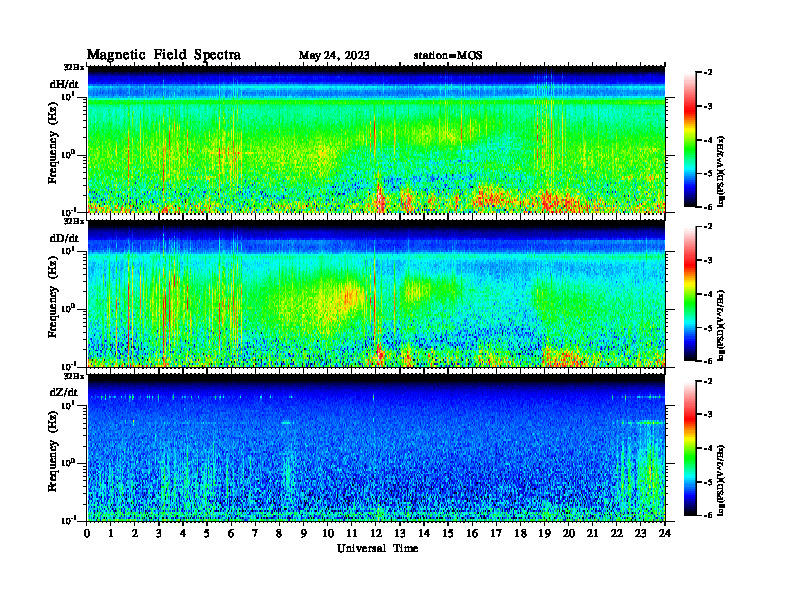This screenshot has height=612, width=792.
Task: Click hour "19" on the Universal Time axis
Action: pos(544,533)
